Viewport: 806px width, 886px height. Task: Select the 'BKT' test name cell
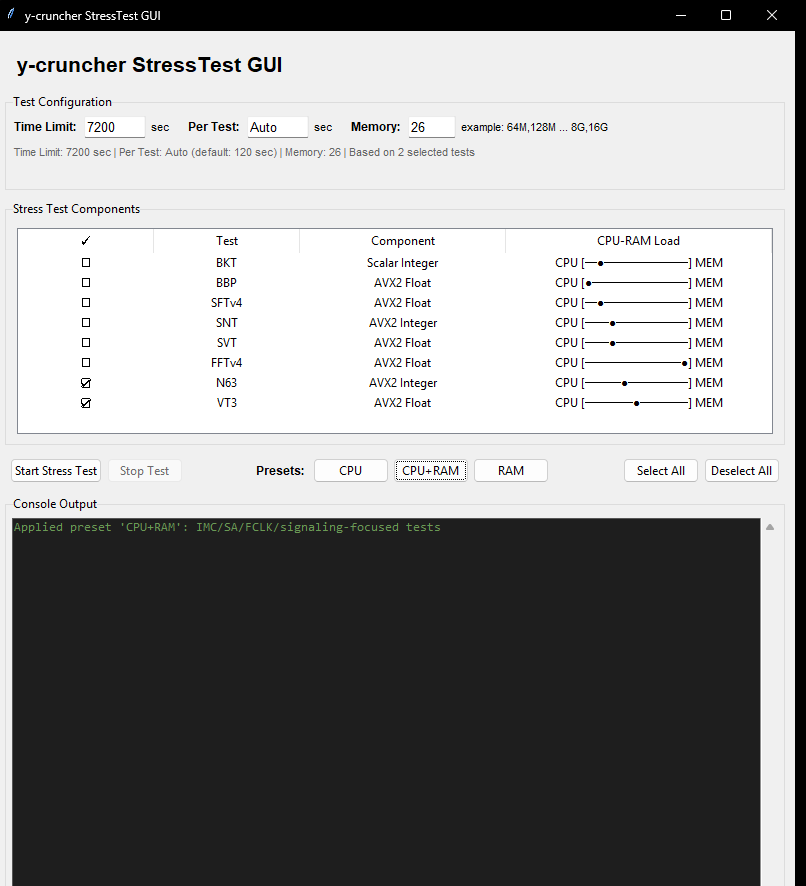[x=226, y=263]
